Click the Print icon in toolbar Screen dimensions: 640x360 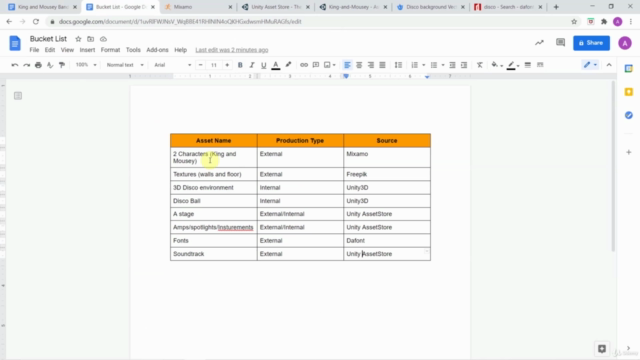click(38, 65)
